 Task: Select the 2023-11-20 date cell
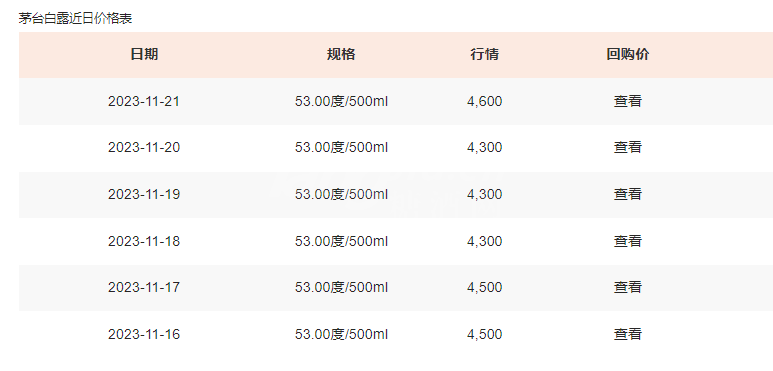(x=144, y=147)
